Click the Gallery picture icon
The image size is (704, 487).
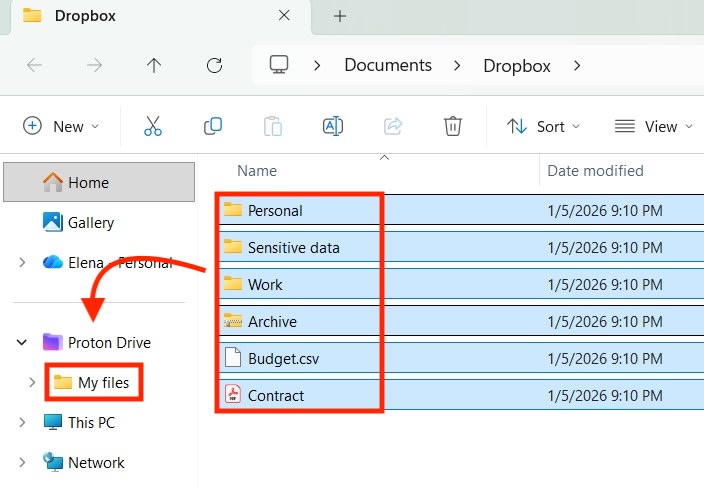(53, 222)
